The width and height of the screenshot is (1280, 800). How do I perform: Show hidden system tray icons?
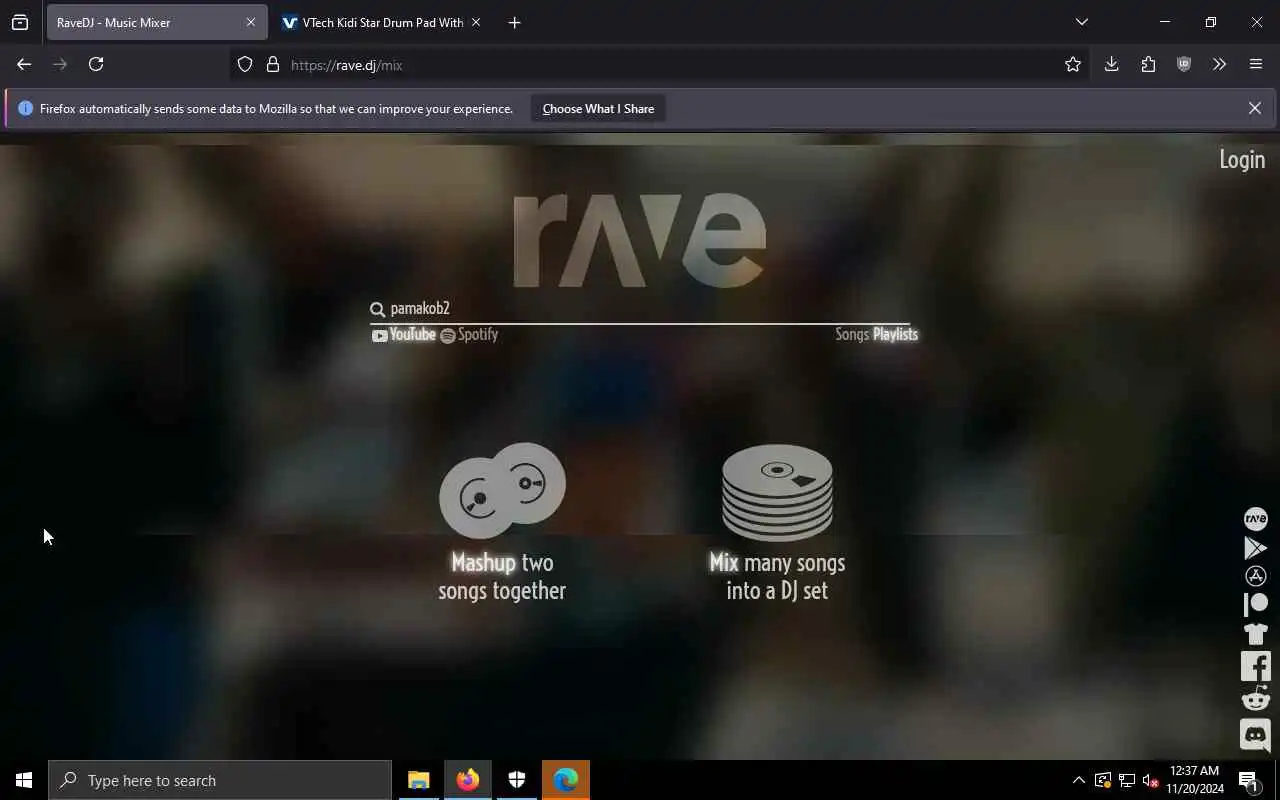click(x=1078, y=780)
